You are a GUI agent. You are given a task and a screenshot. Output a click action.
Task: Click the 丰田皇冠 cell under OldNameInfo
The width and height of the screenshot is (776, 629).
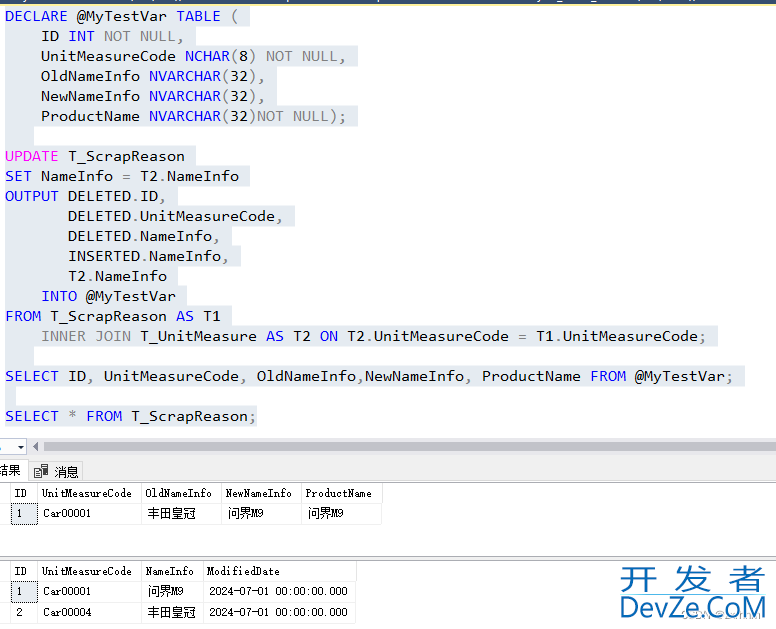point(181,514)
